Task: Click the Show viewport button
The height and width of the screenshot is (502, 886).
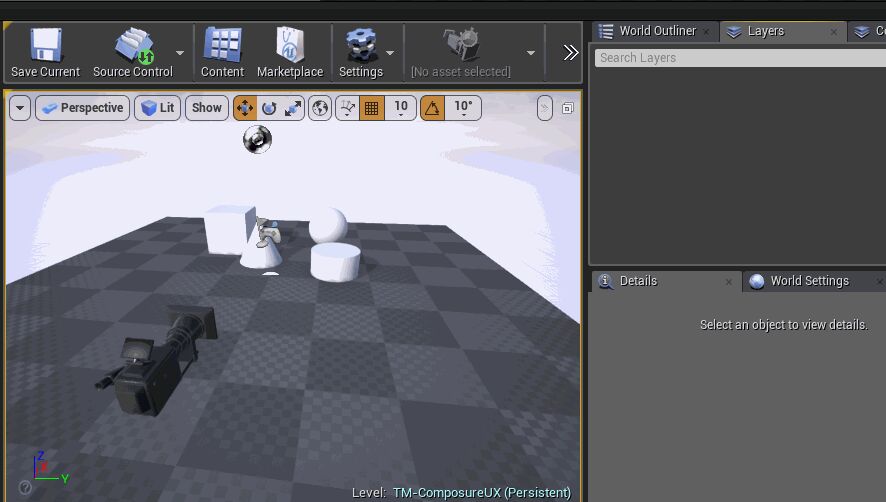Action: (207, 108)
